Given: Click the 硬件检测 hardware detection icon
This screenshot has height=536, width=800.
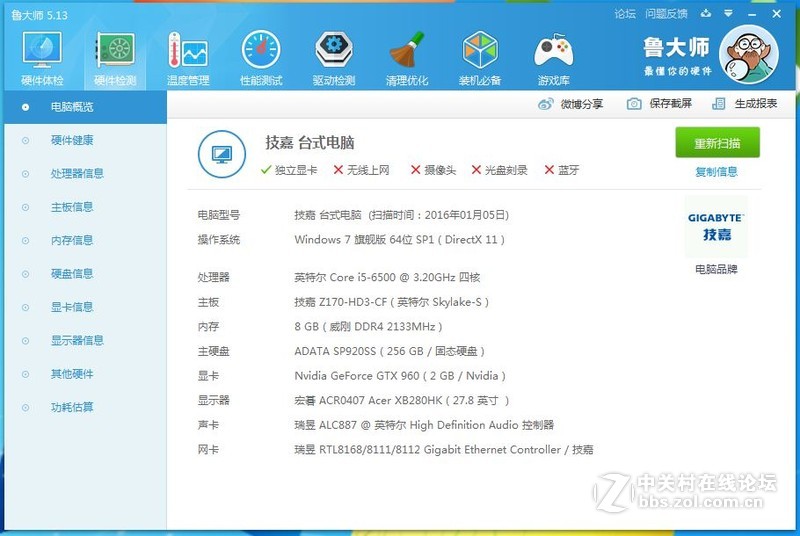Looking at the screenshot, I should [114, 57].
